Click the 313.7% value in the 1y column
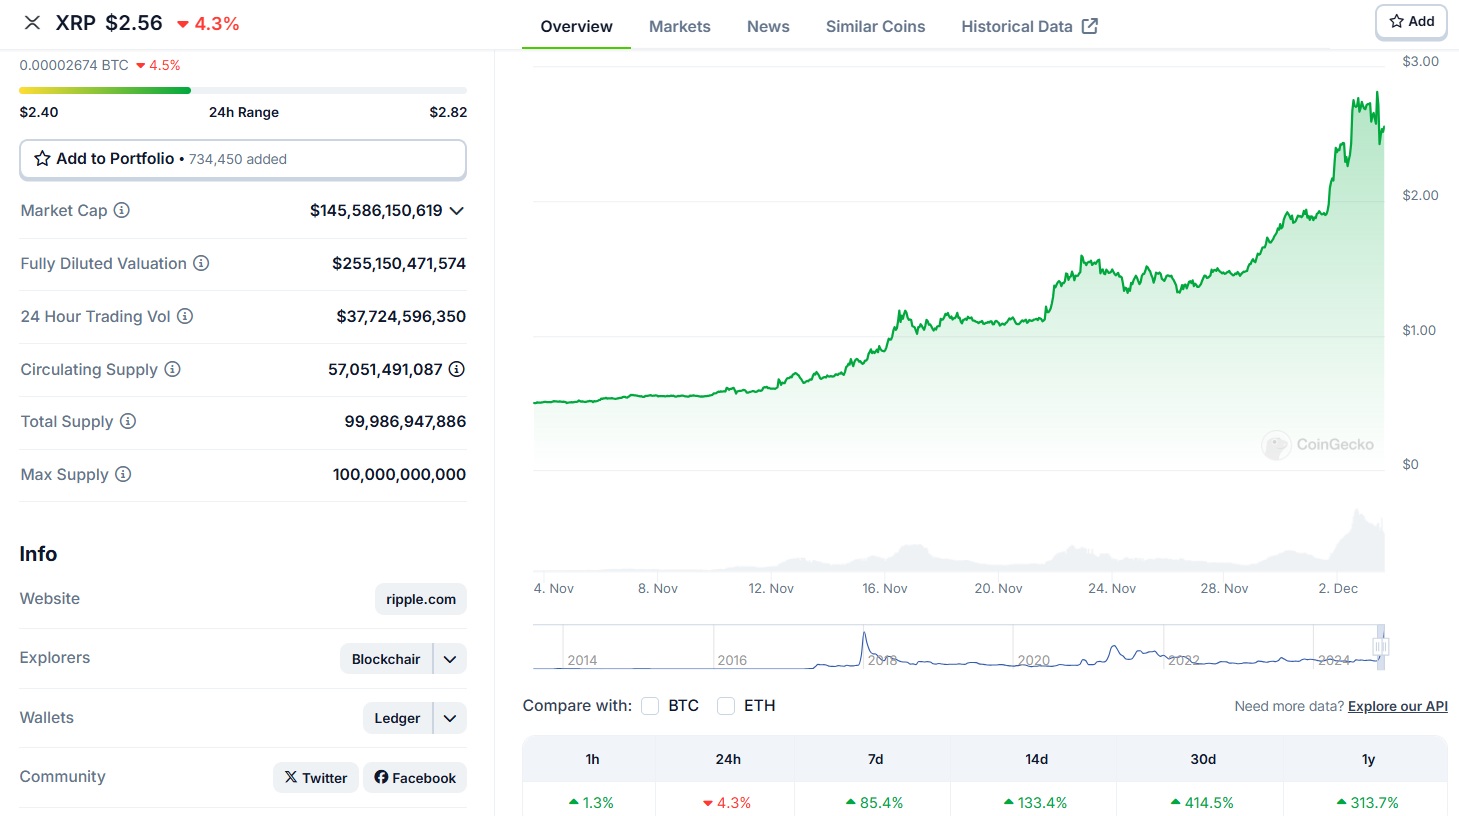Screen dimensions: 1459x816 (1368, 802)
